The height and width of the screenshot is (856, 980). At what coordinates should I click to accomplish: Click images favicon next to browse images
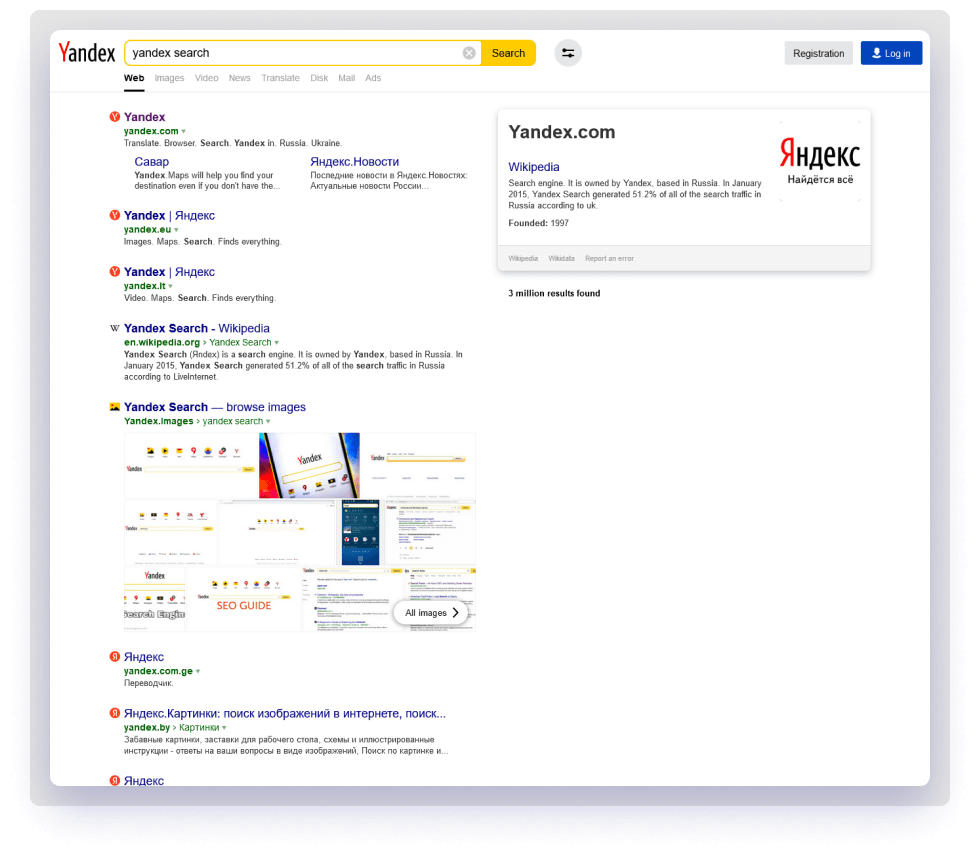click(115, 407)
